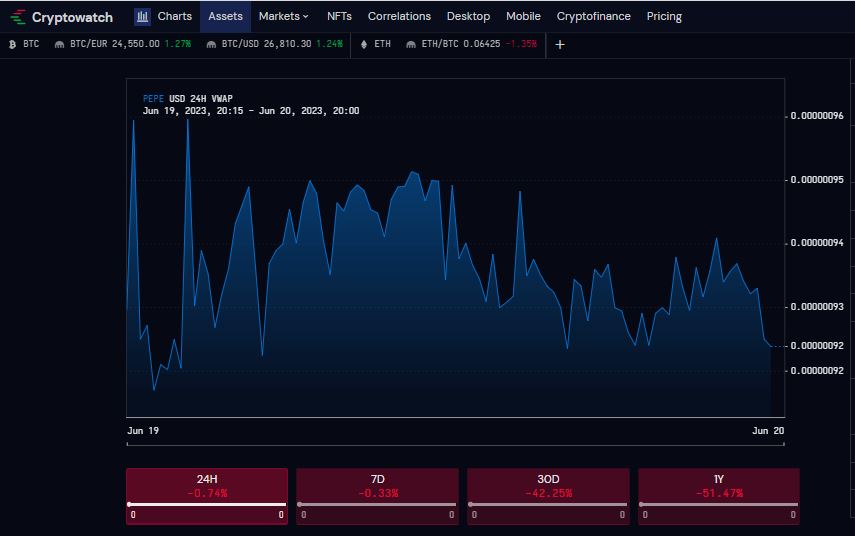Click the 0.00000093 price axis label

(817, 306)
